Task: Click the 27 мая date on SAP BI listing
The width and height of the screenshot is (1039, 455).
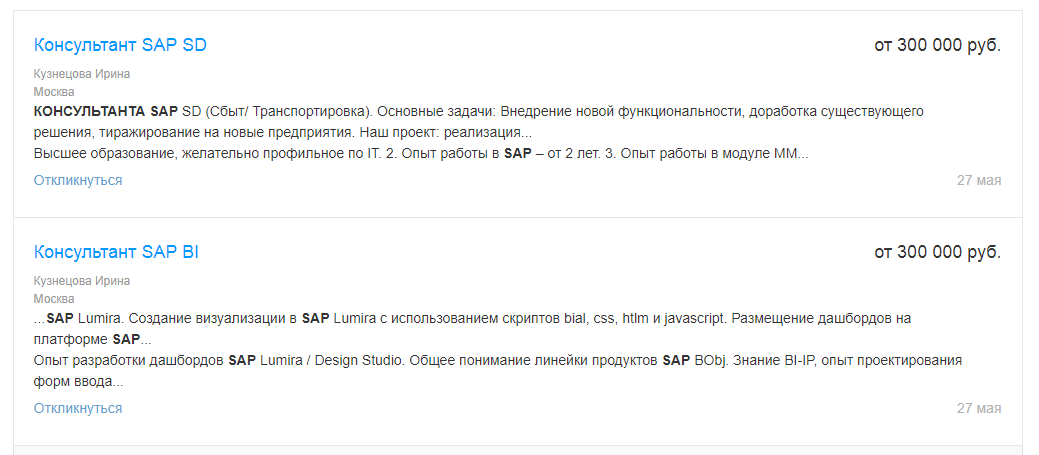Action: 978,408
